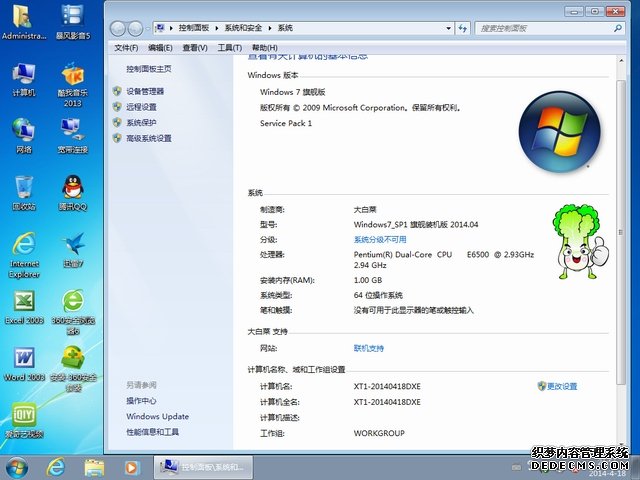The height and width of the screenshot is (480, 640).
Task: Go to 控制面板主页
Action: 149,69
